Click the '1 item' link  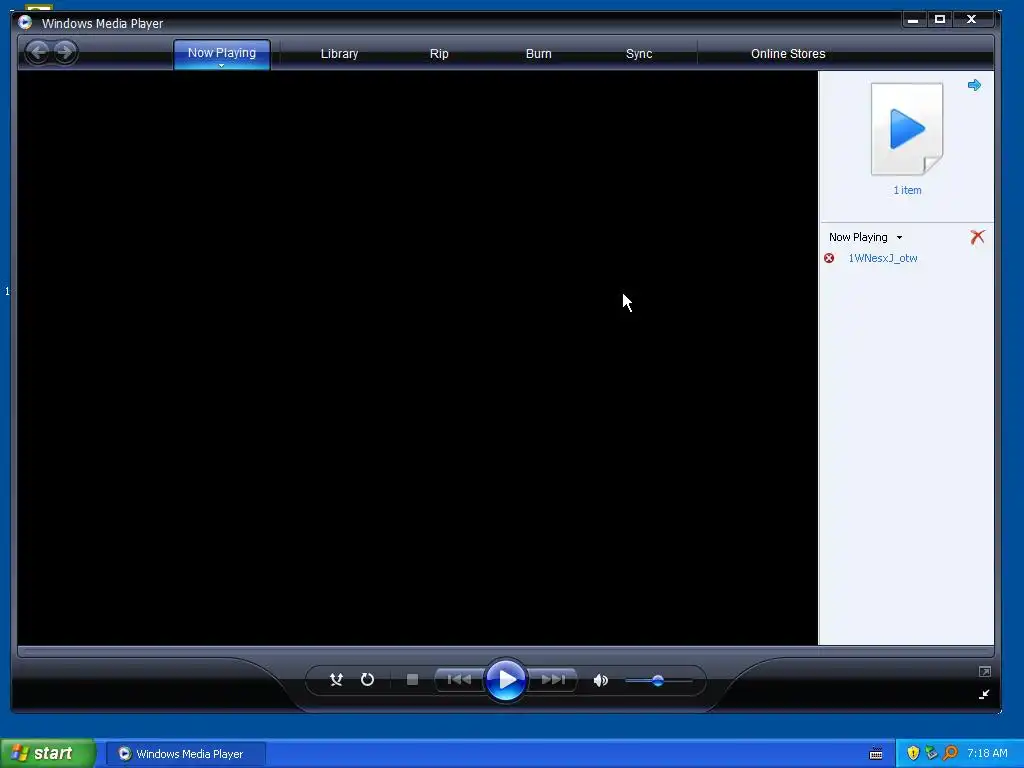pyautogui.click(x=907, y=190)
